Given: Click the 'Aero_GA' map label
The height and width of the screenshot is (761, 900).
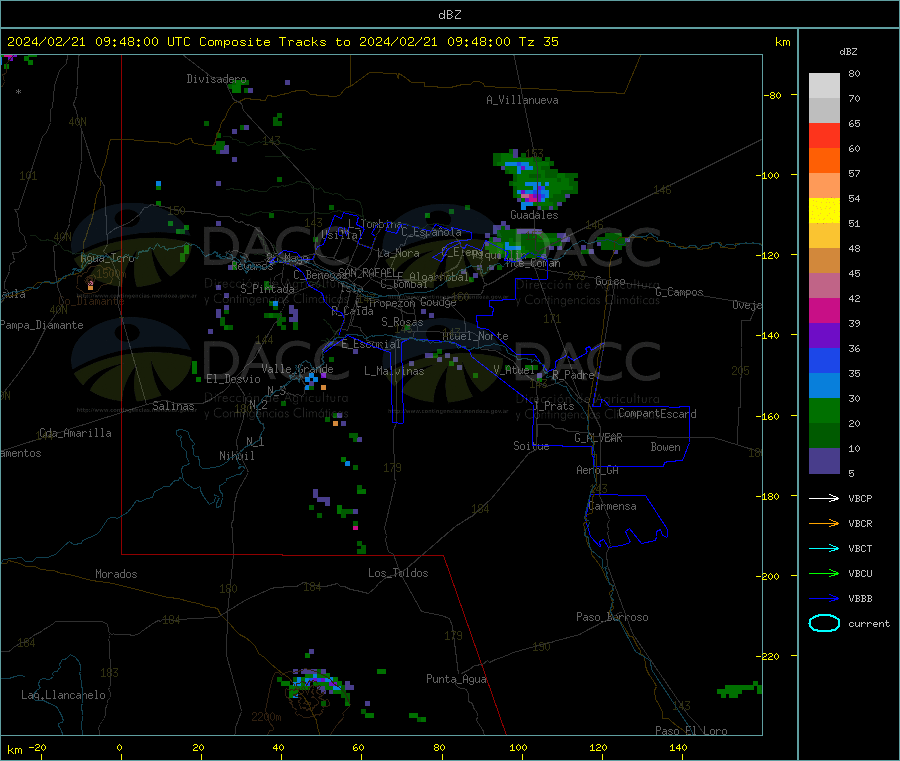Looking at the screenshot, I should [x=598, y=470].
